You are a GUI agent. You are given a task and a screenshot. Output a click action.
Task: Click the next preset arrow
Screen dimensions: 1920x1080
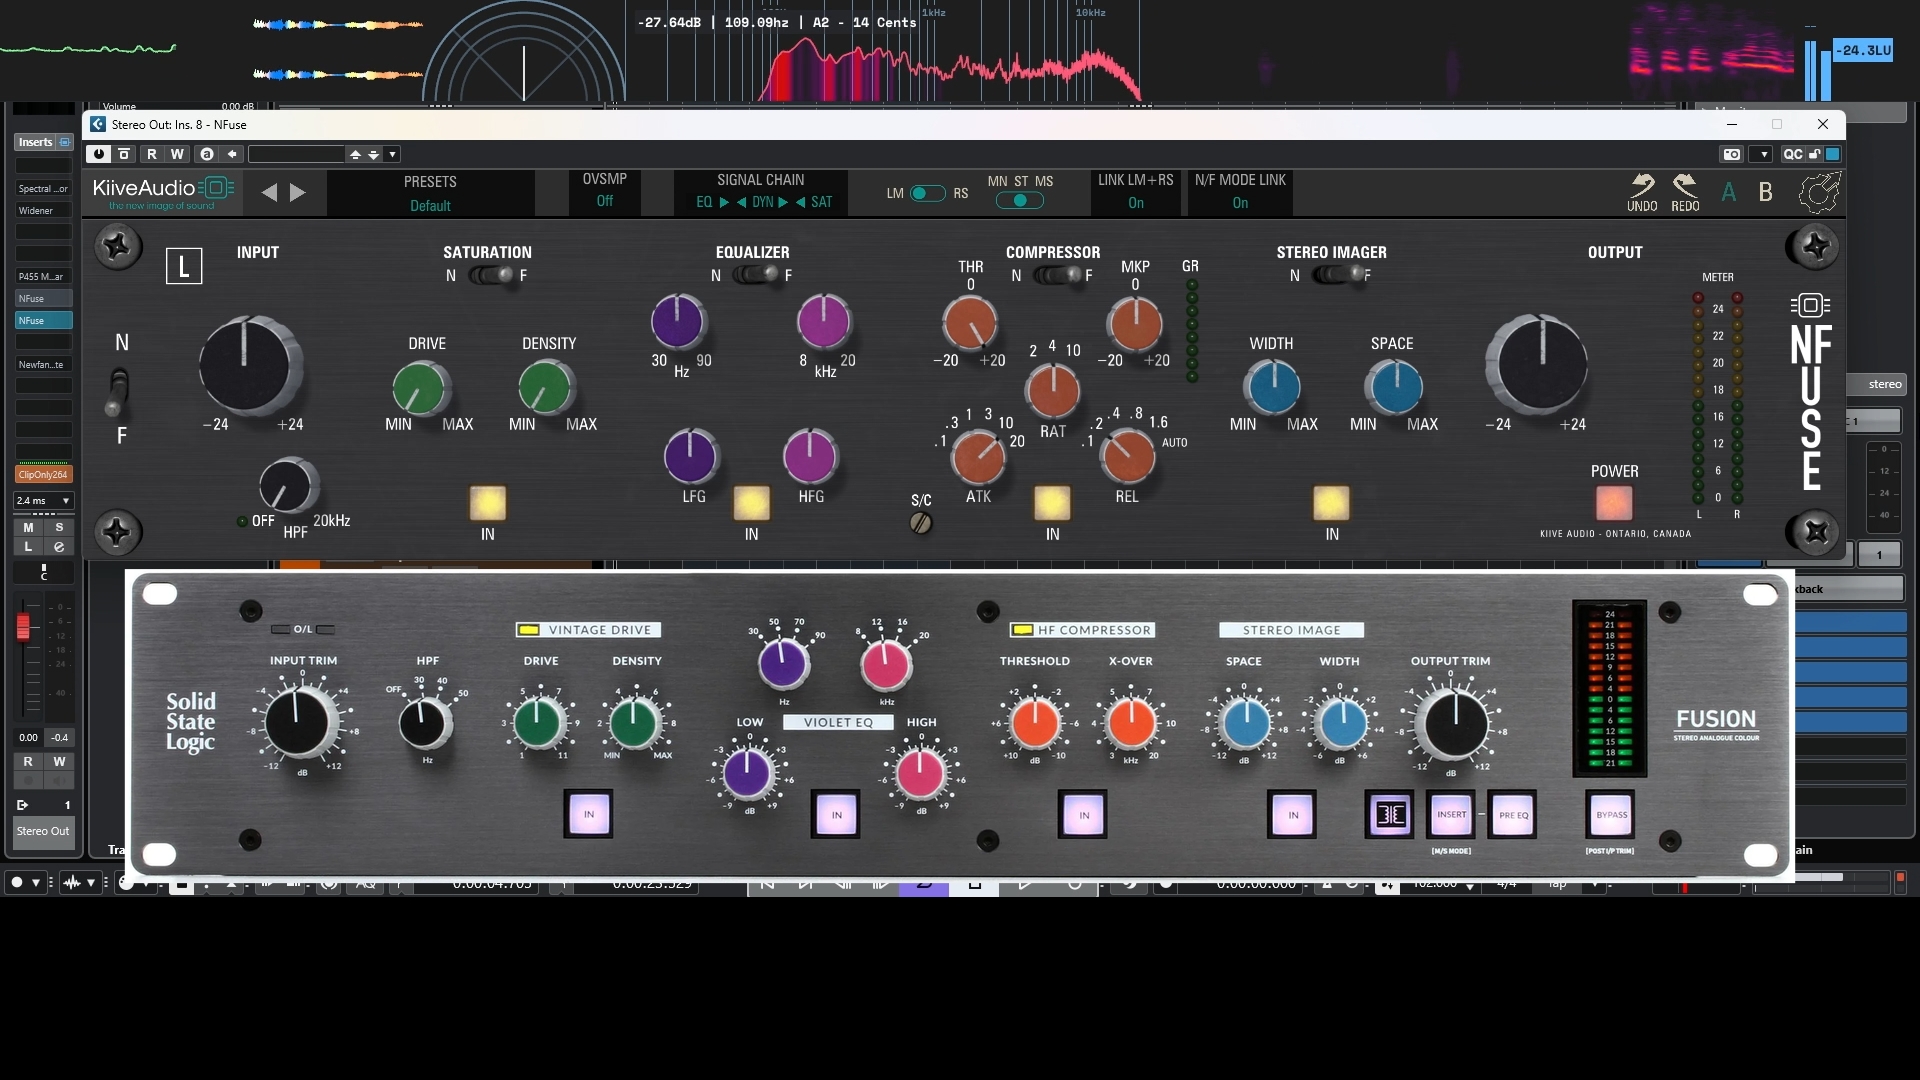tap(298, 193)
